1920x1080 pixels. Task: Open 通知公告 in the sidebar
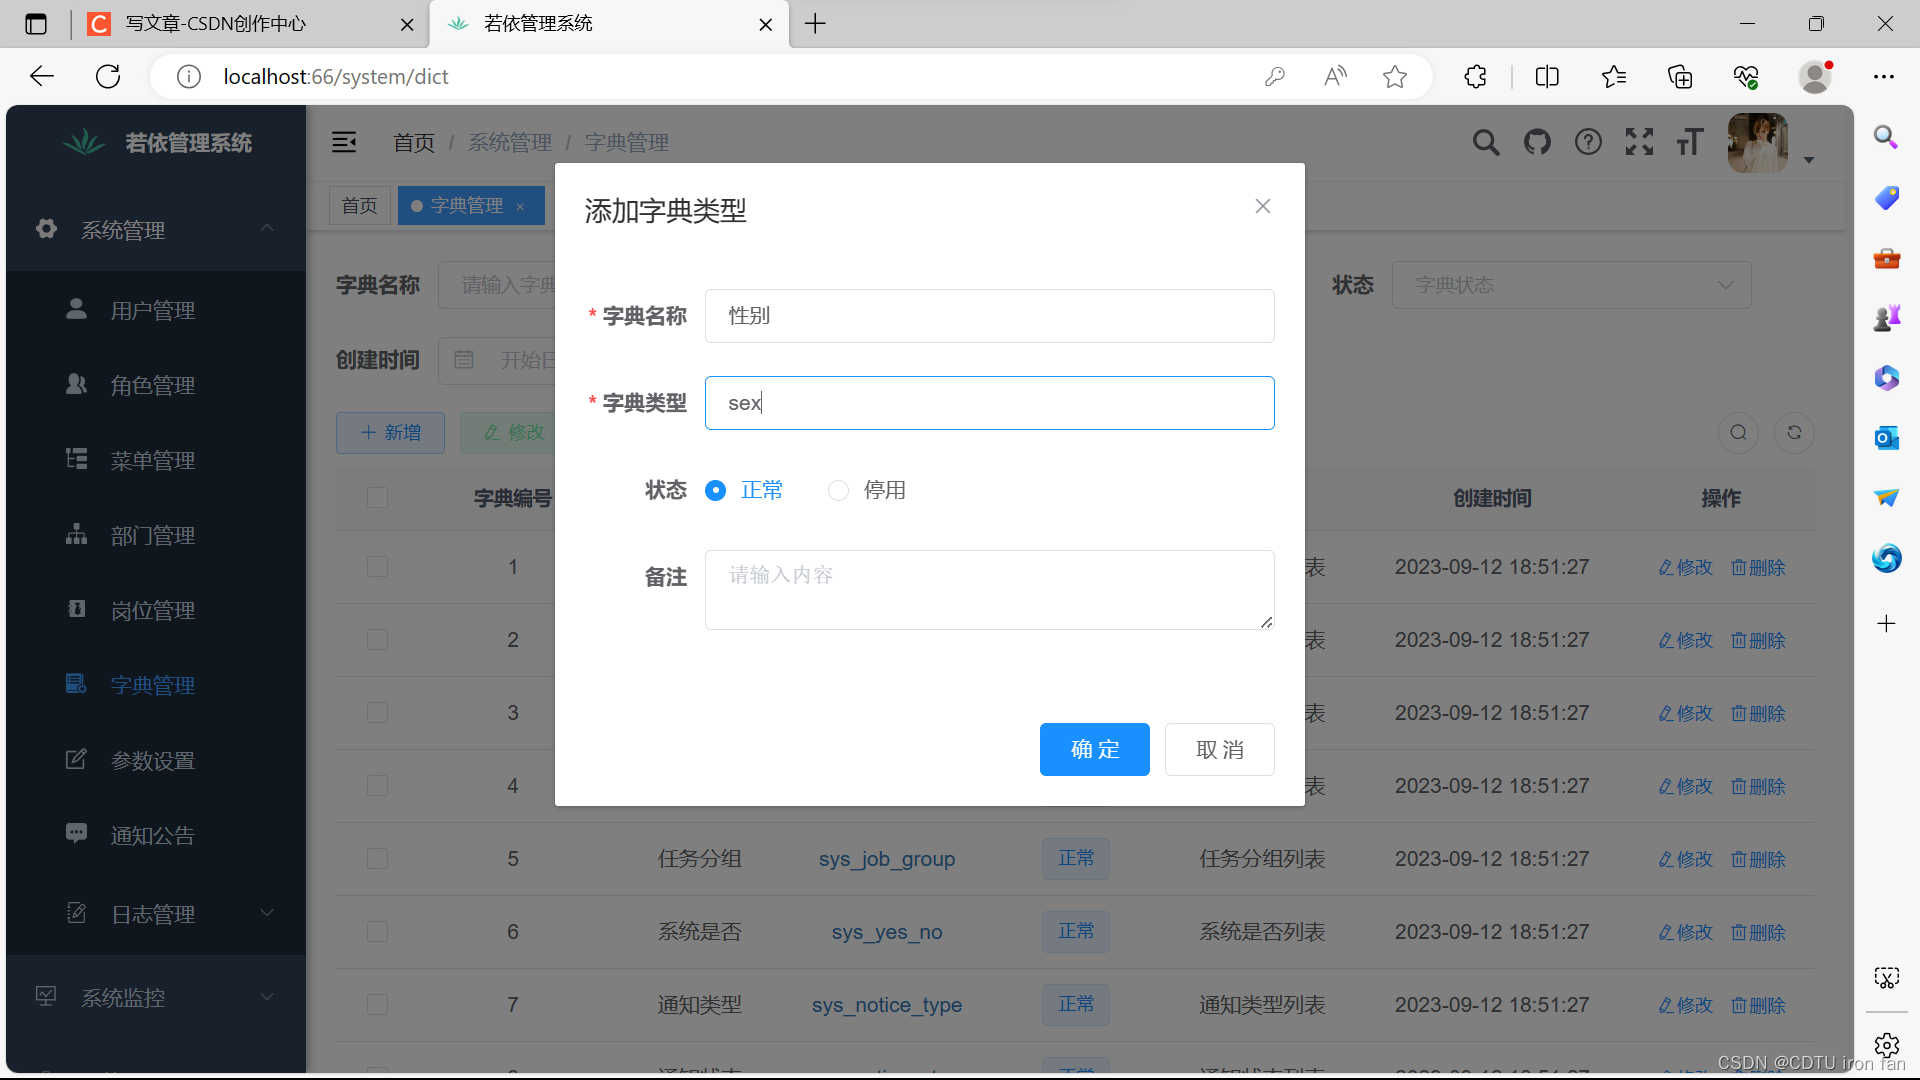tap(156, 835)
